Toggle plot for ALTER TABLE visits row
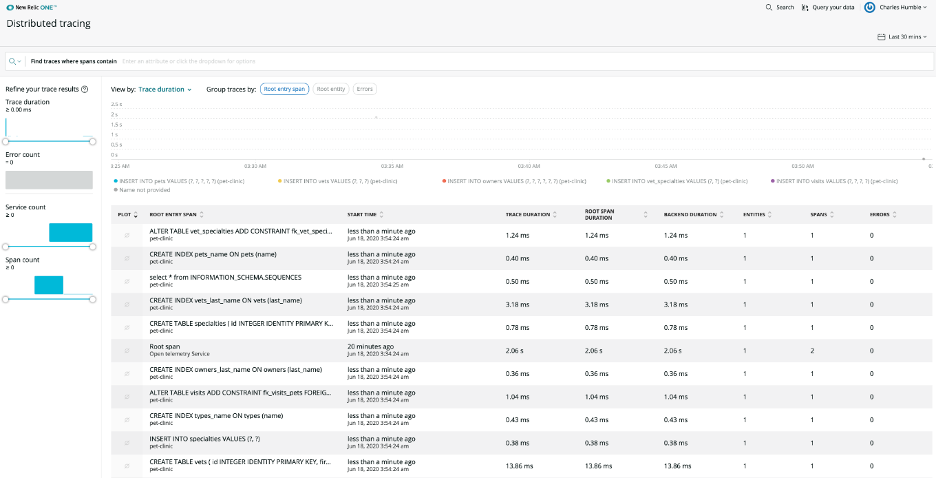This screenshot has height=478, width=936. click(127, 397)
